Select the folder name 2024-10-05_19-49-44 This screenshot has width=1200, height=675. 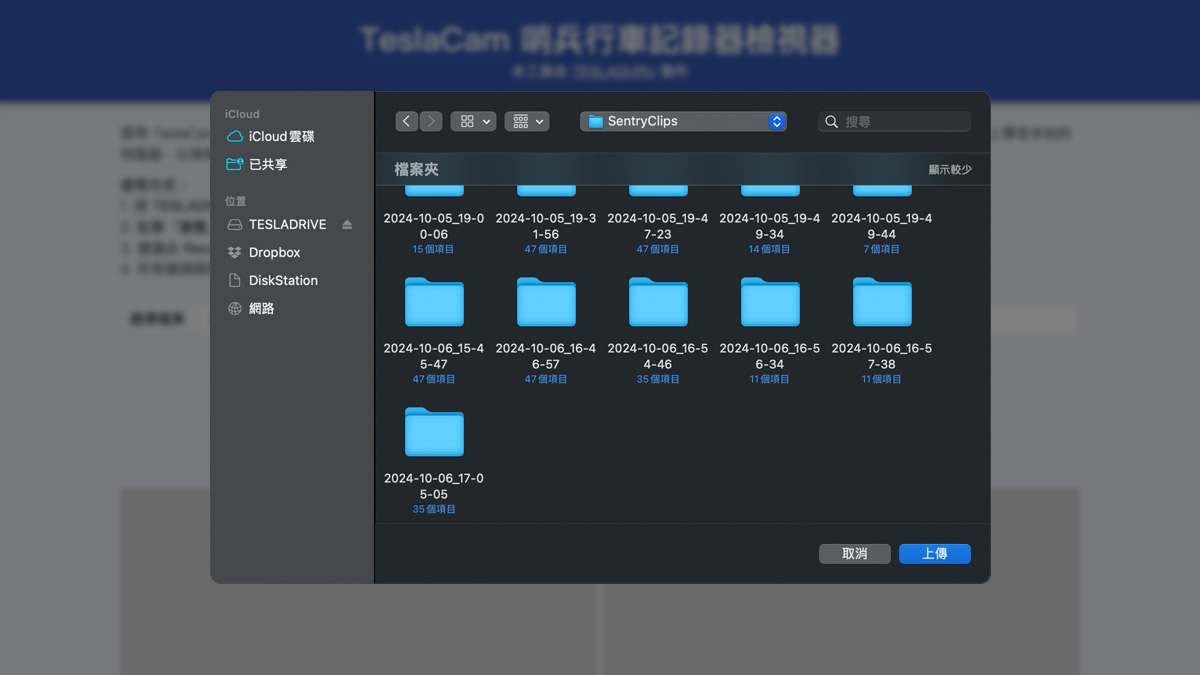tap(882, 226)
